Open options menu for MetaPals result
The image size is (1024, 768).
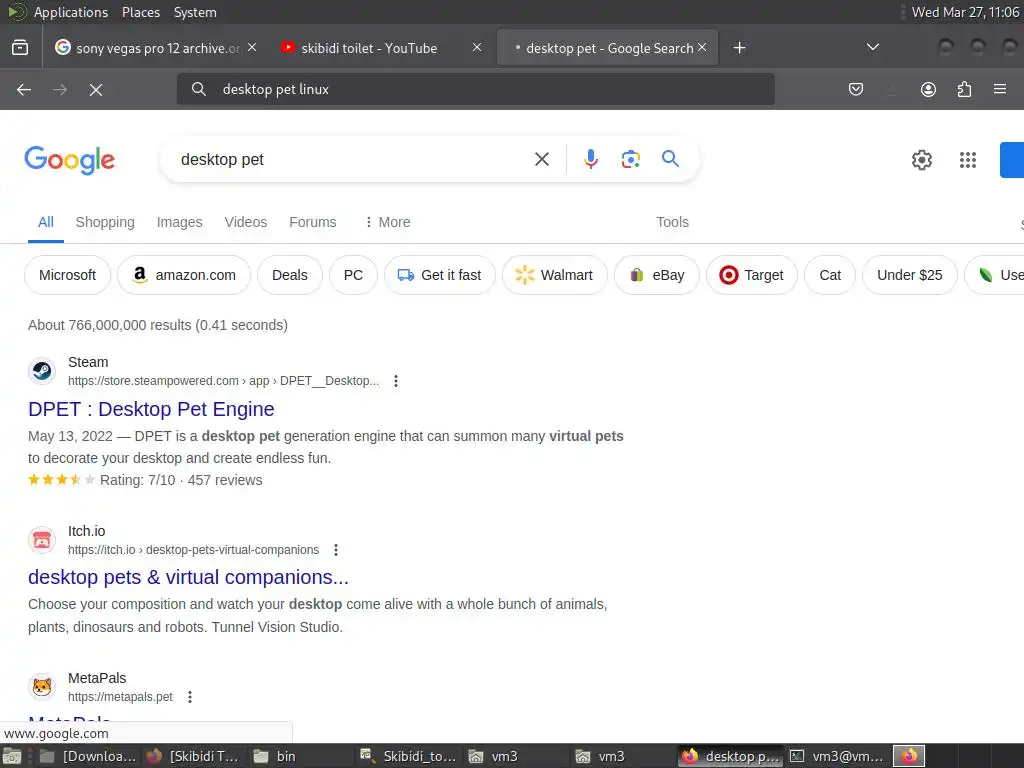coord(190,697)
